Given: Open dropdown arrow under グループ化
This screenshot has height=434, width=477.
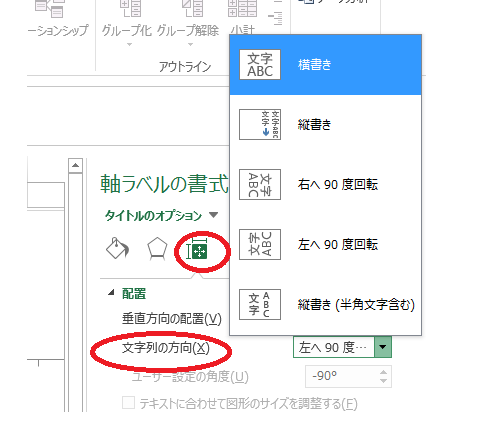Looking at the screenshot, I should [130, 44].
